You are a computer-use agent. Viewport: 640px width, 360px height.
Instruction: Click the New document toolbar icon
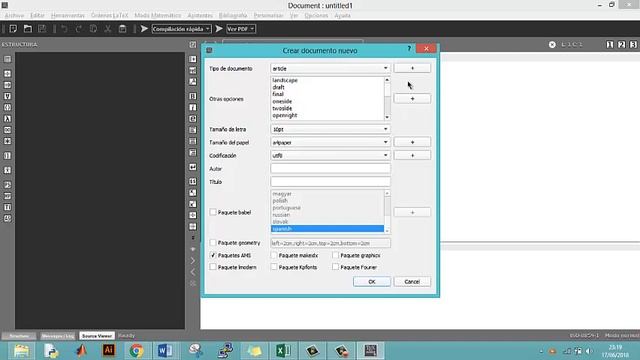13,29
